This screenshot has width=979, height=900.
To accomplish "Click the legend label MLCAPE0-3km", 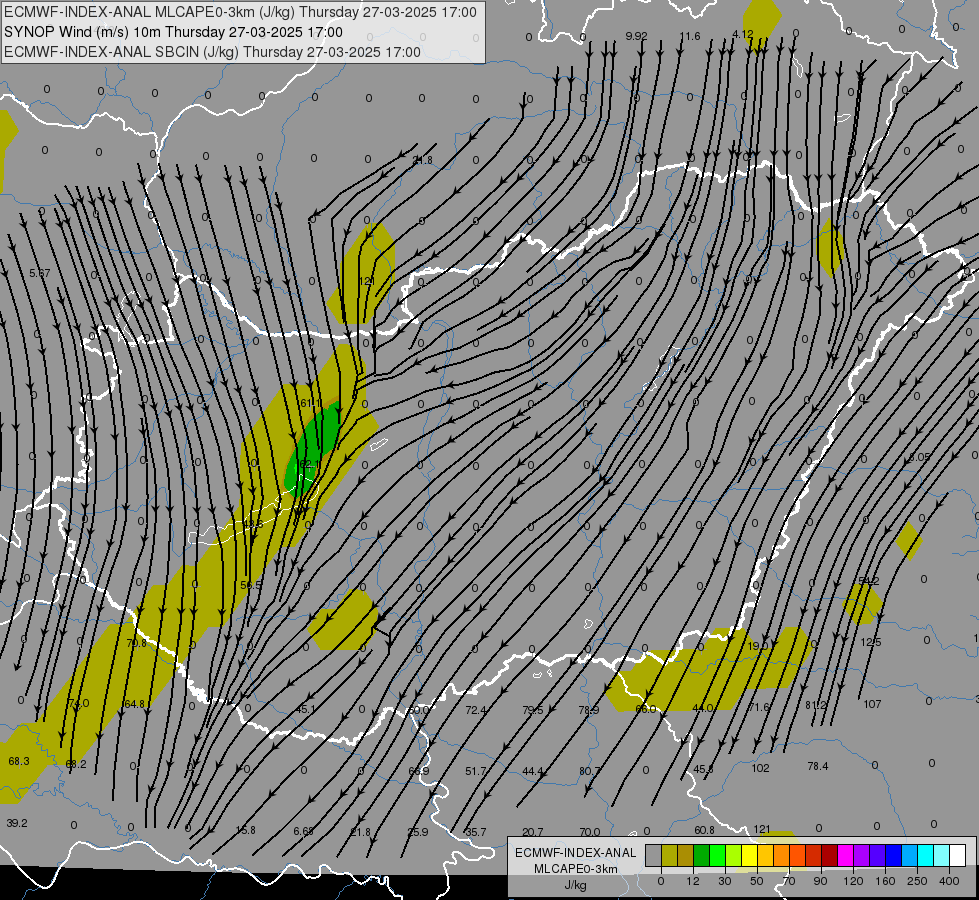I will coord(576,869).
